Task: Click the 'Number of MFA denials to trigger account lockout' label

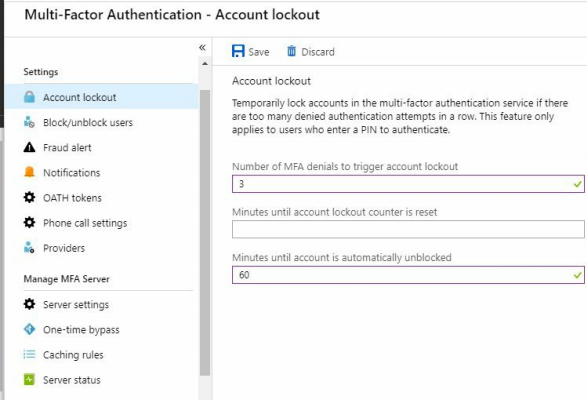Action: point(345,166)
